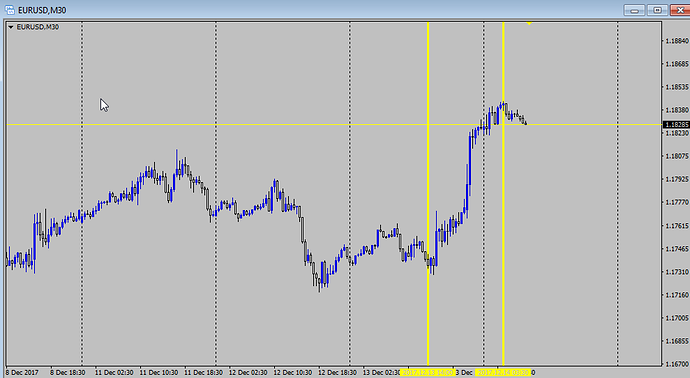The image size is (690, 378).
Task: Click the chart window icon in title bar
Action: (x=9, y=10)
